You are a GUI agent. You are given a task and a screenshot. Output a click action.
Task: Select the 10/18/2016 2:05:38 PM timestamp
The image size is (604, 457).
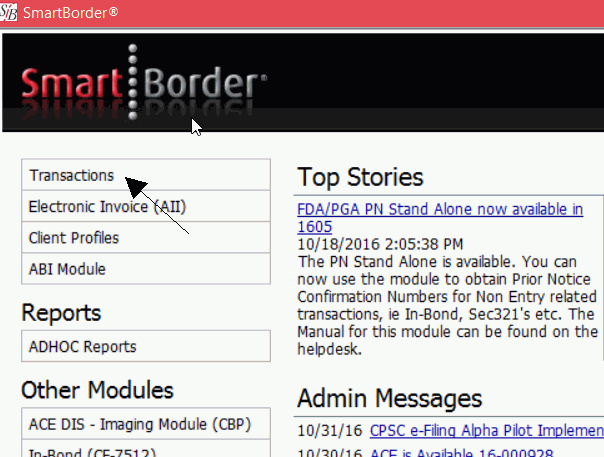tap(380, 244)
